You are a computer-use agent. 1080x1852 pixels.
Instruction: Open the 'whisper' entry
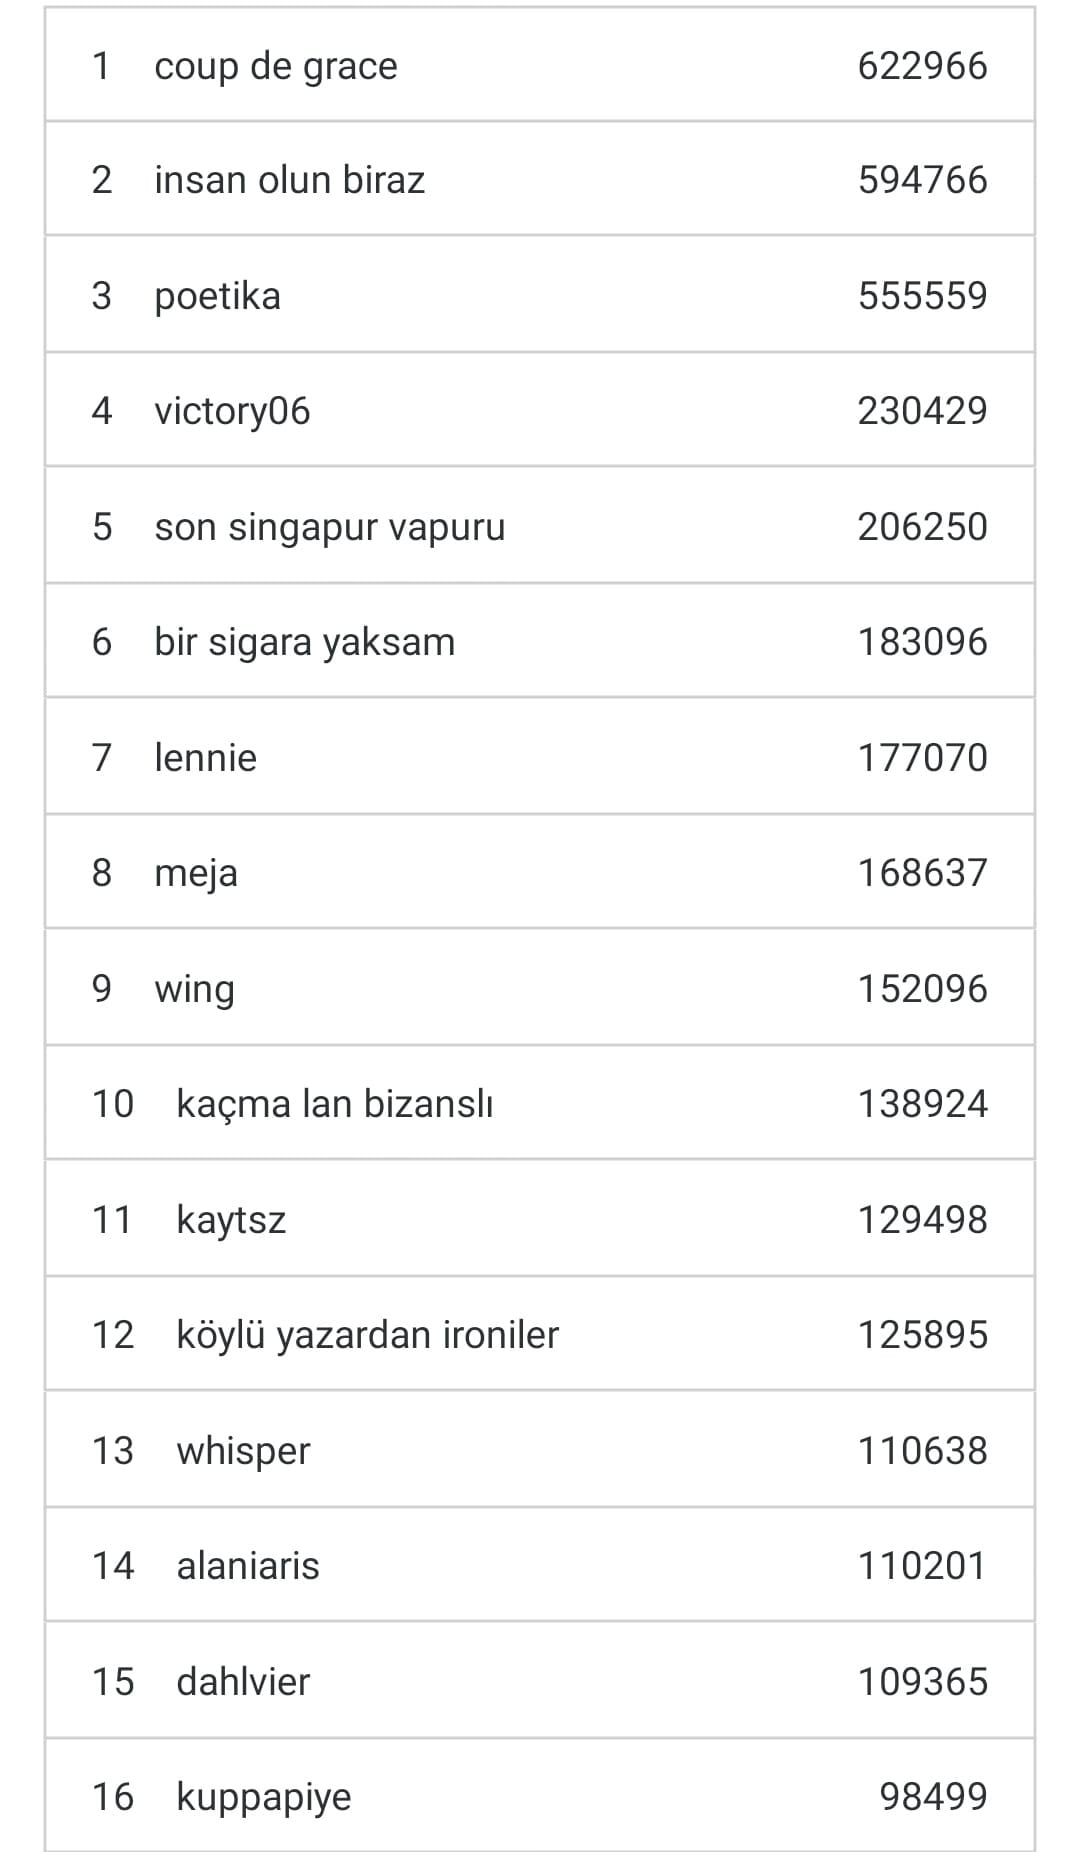(243, 1451)
